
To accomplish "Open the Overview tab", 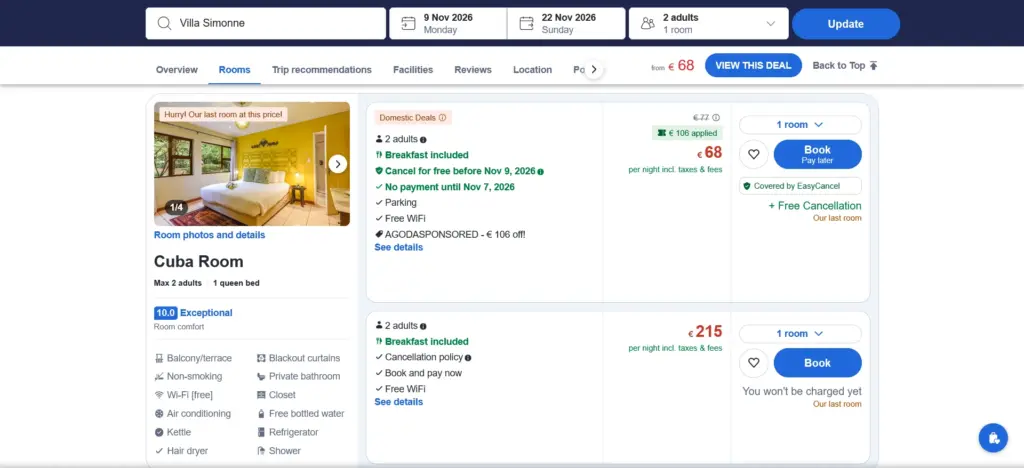I will (x=176, y=70).
